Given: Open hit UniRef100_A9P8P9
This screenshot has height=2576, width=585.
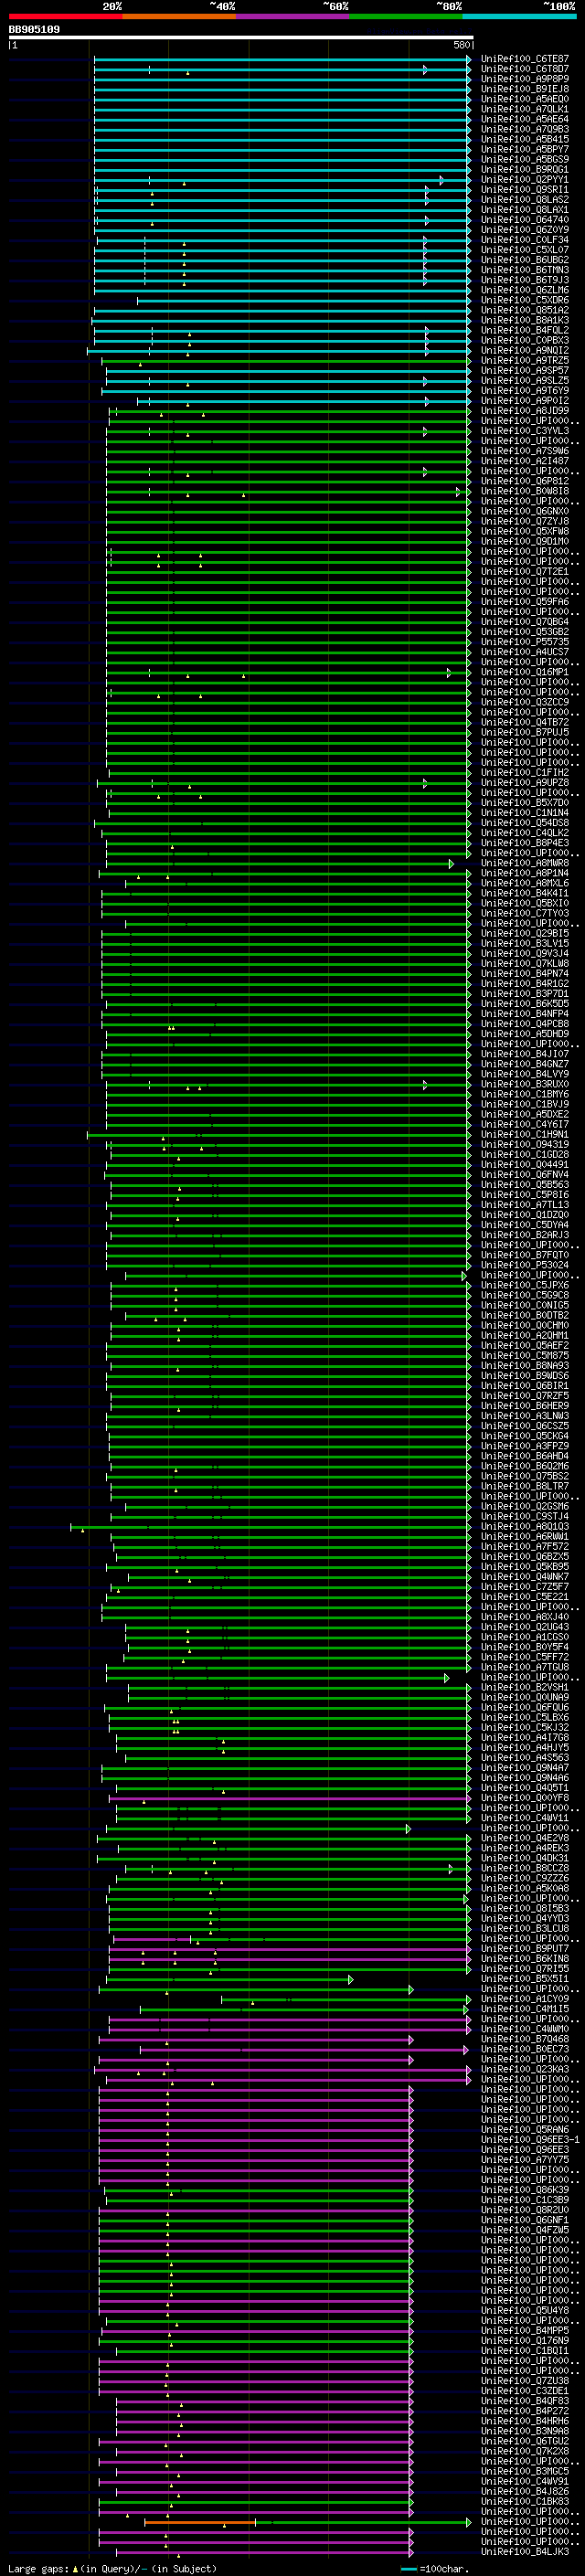Looking at the screenshot, I should (x=524, y=79).
